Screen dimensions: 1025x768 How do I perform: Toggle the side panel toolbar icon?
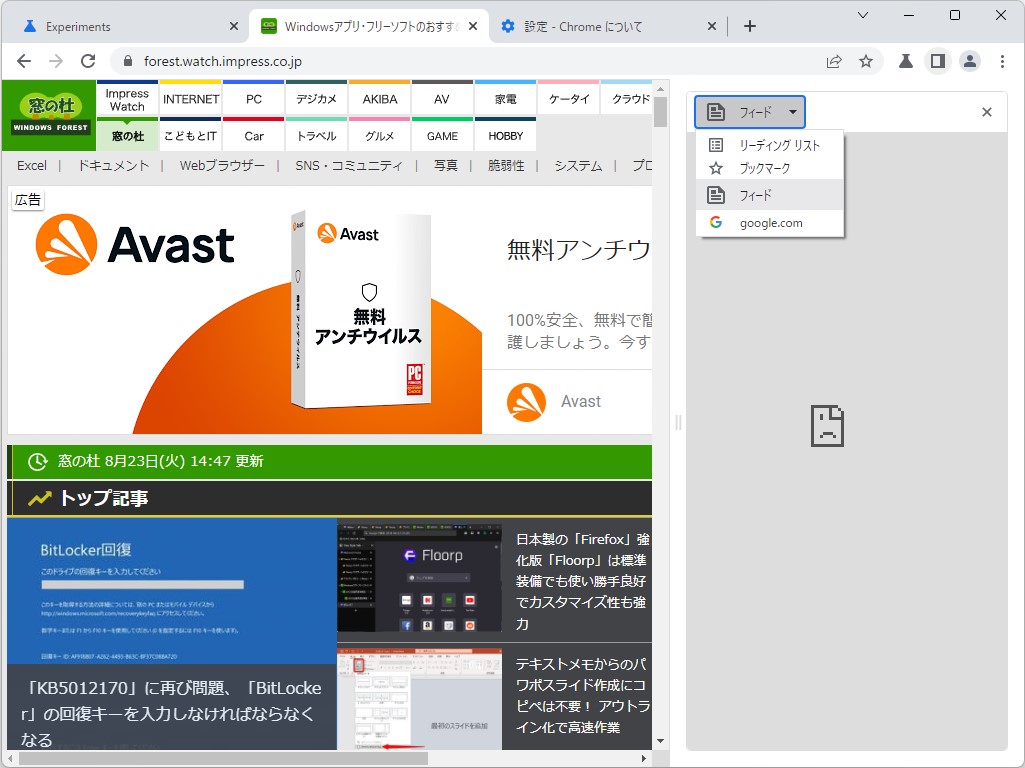937,61
